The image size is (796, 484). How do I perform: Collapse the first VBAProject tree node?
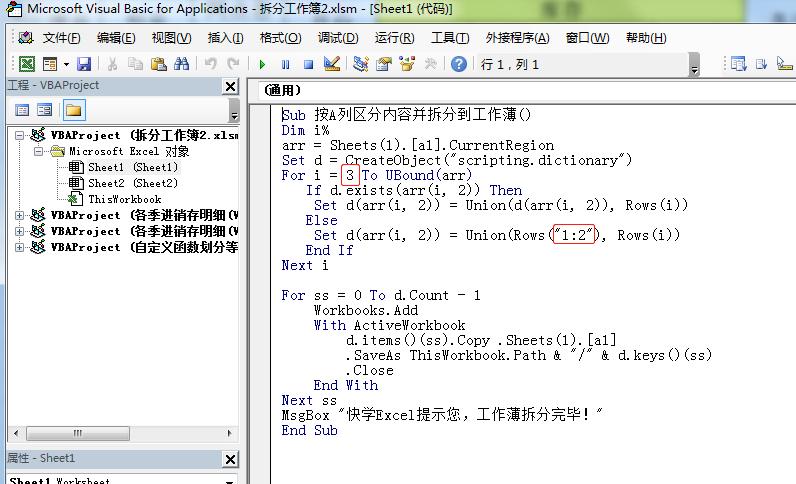20,135
